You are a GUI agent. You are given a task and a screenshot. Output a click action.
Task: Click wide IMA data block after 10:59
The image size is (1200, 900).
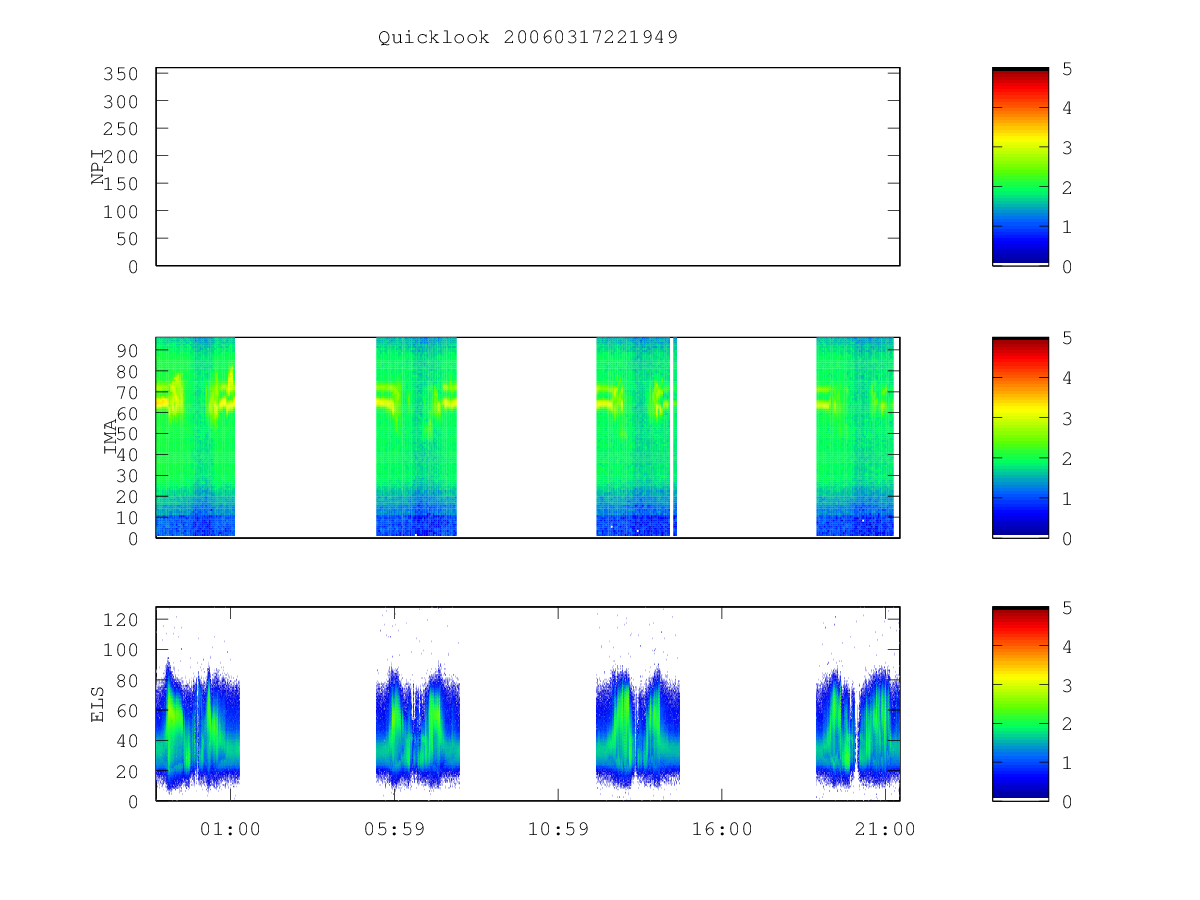click(x=633, y=437)
